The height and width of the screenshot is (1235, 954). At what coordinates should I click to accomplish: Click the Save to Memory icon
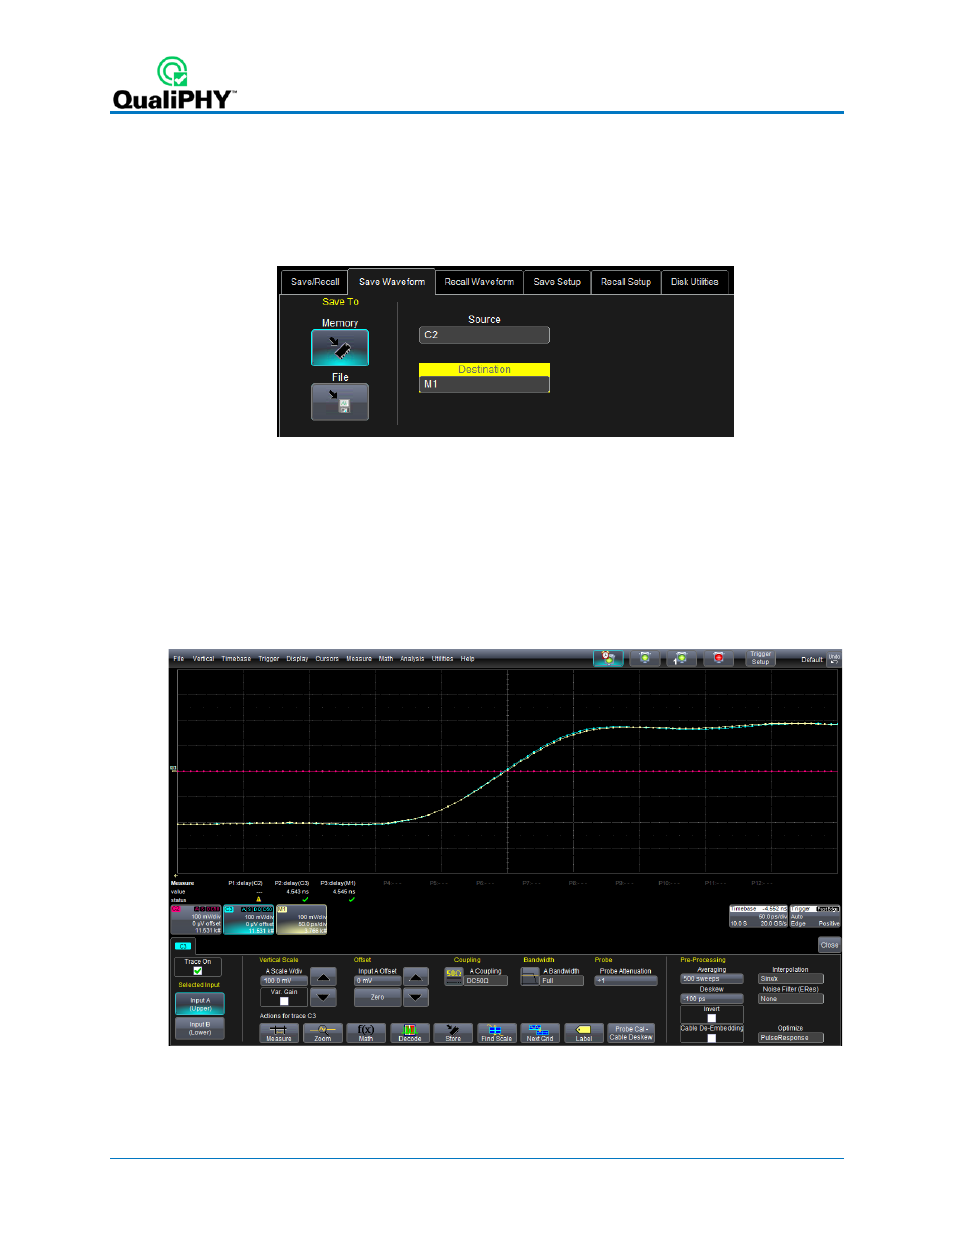[340, 347]
